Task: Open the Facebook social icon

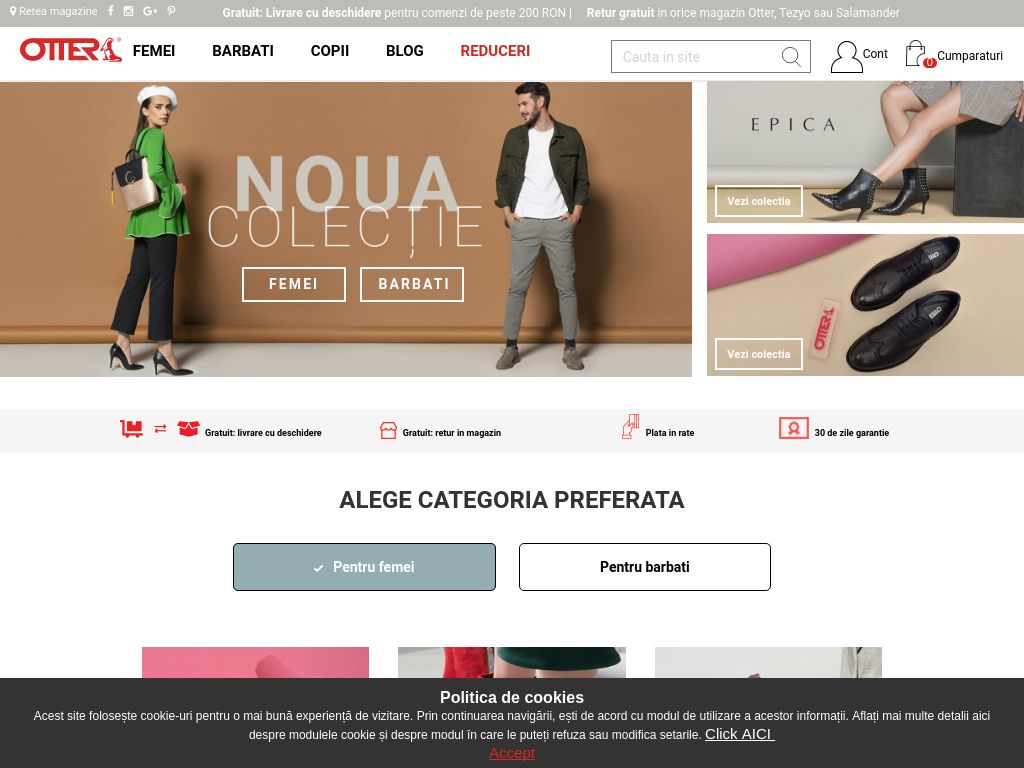Action: pyautogui.click(x=110, y=11)
